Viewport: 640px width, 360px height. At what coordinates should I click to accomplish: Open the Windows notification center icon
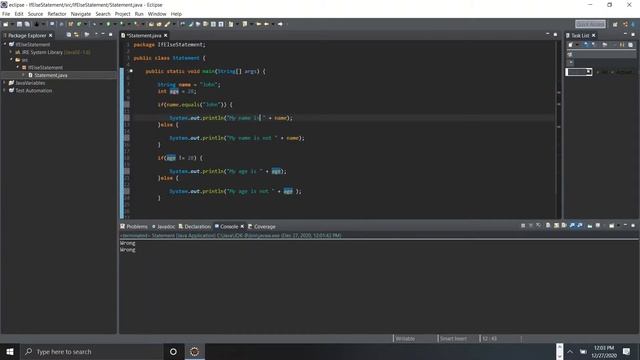coord(627,351)
